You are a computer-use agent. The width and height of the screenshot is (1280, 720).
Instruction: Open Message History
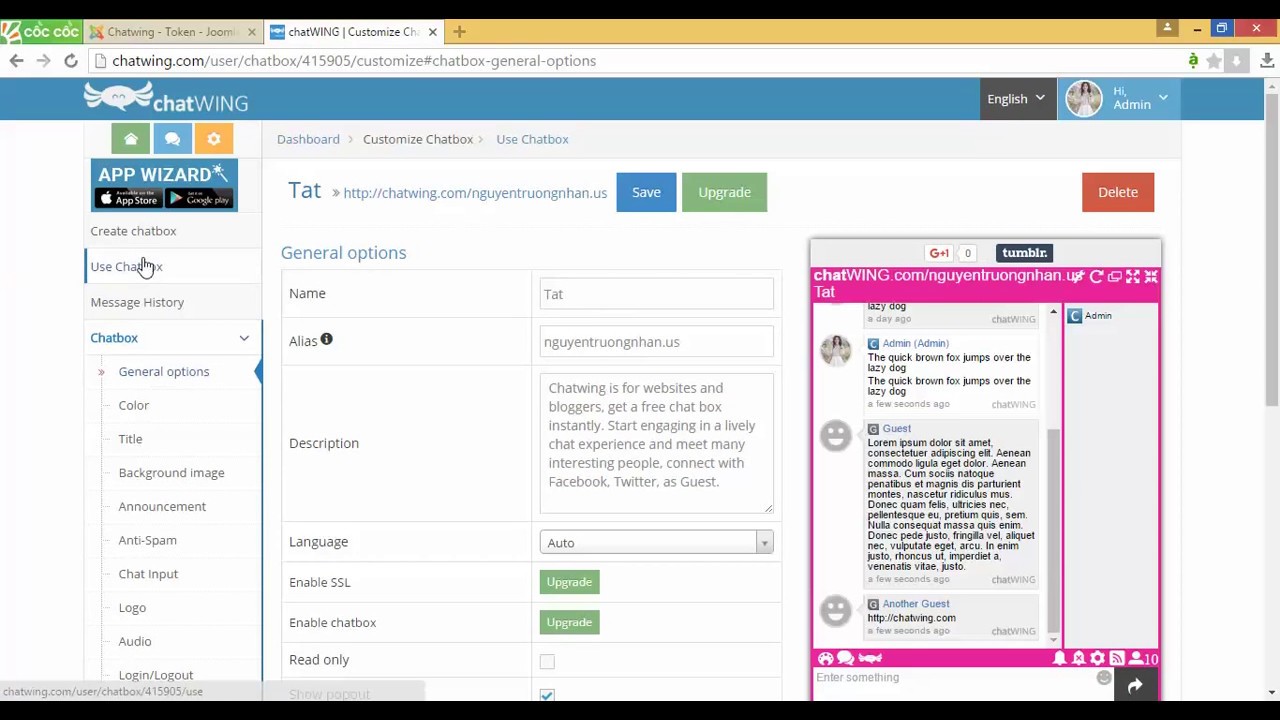click(137, 302)
